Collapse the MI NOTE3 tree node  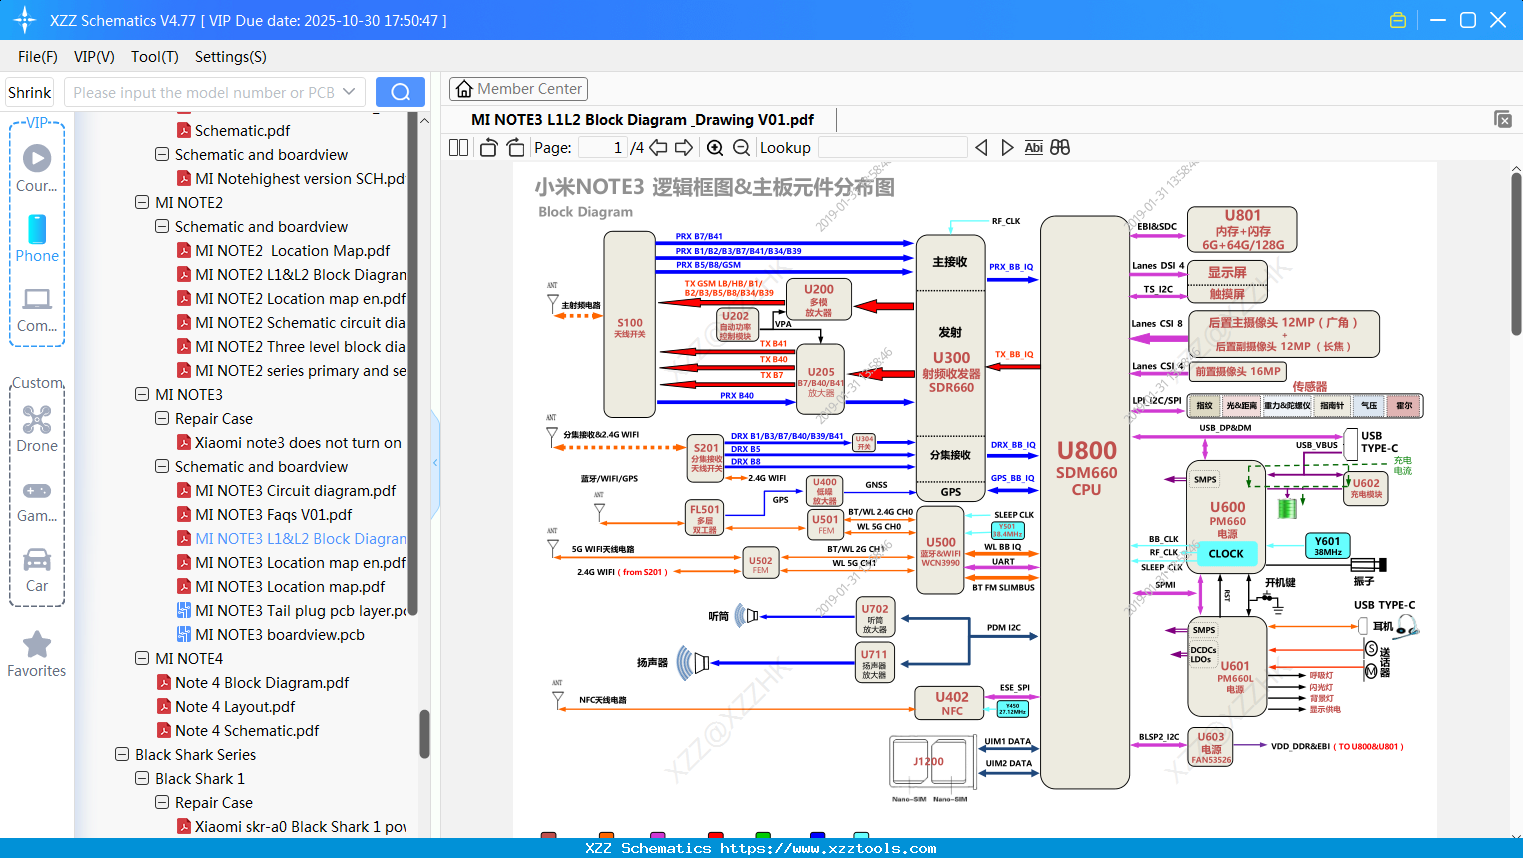point(141,394)
